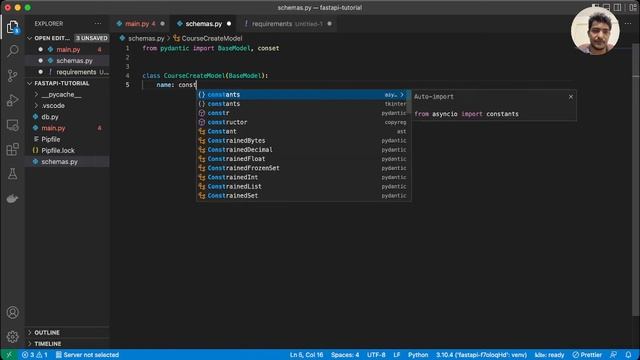
Task: Open Accounts menu icon
Action: [12, 312]
